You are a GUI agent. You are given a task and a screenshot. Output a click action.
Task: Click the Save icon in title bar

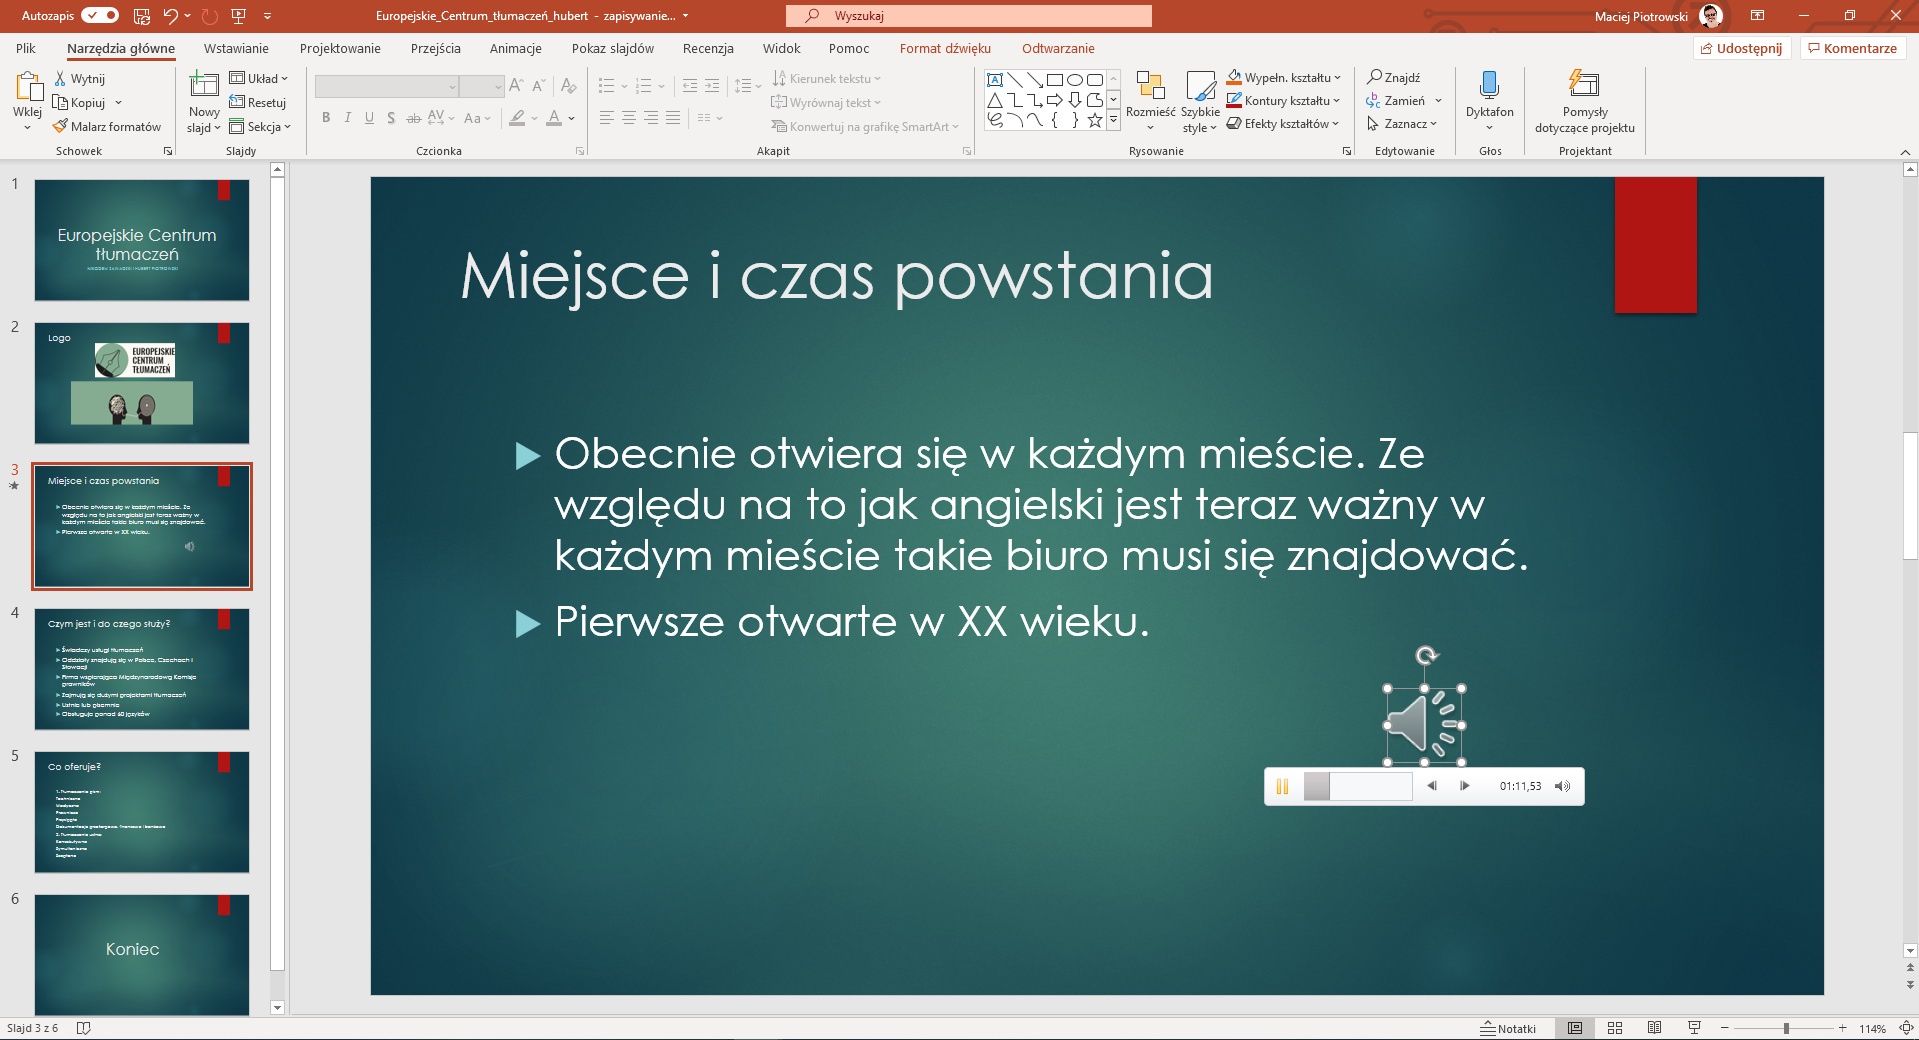coord(141,16)
